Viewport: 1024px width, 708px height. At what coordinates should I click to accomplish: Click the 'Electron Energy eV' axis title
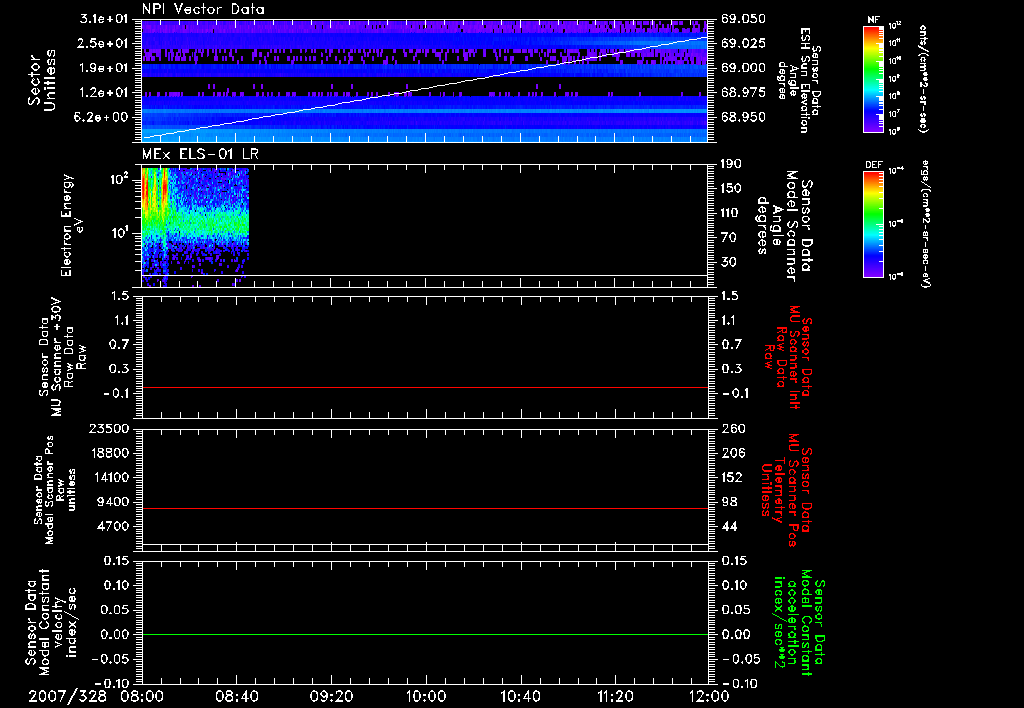point(72,226)
